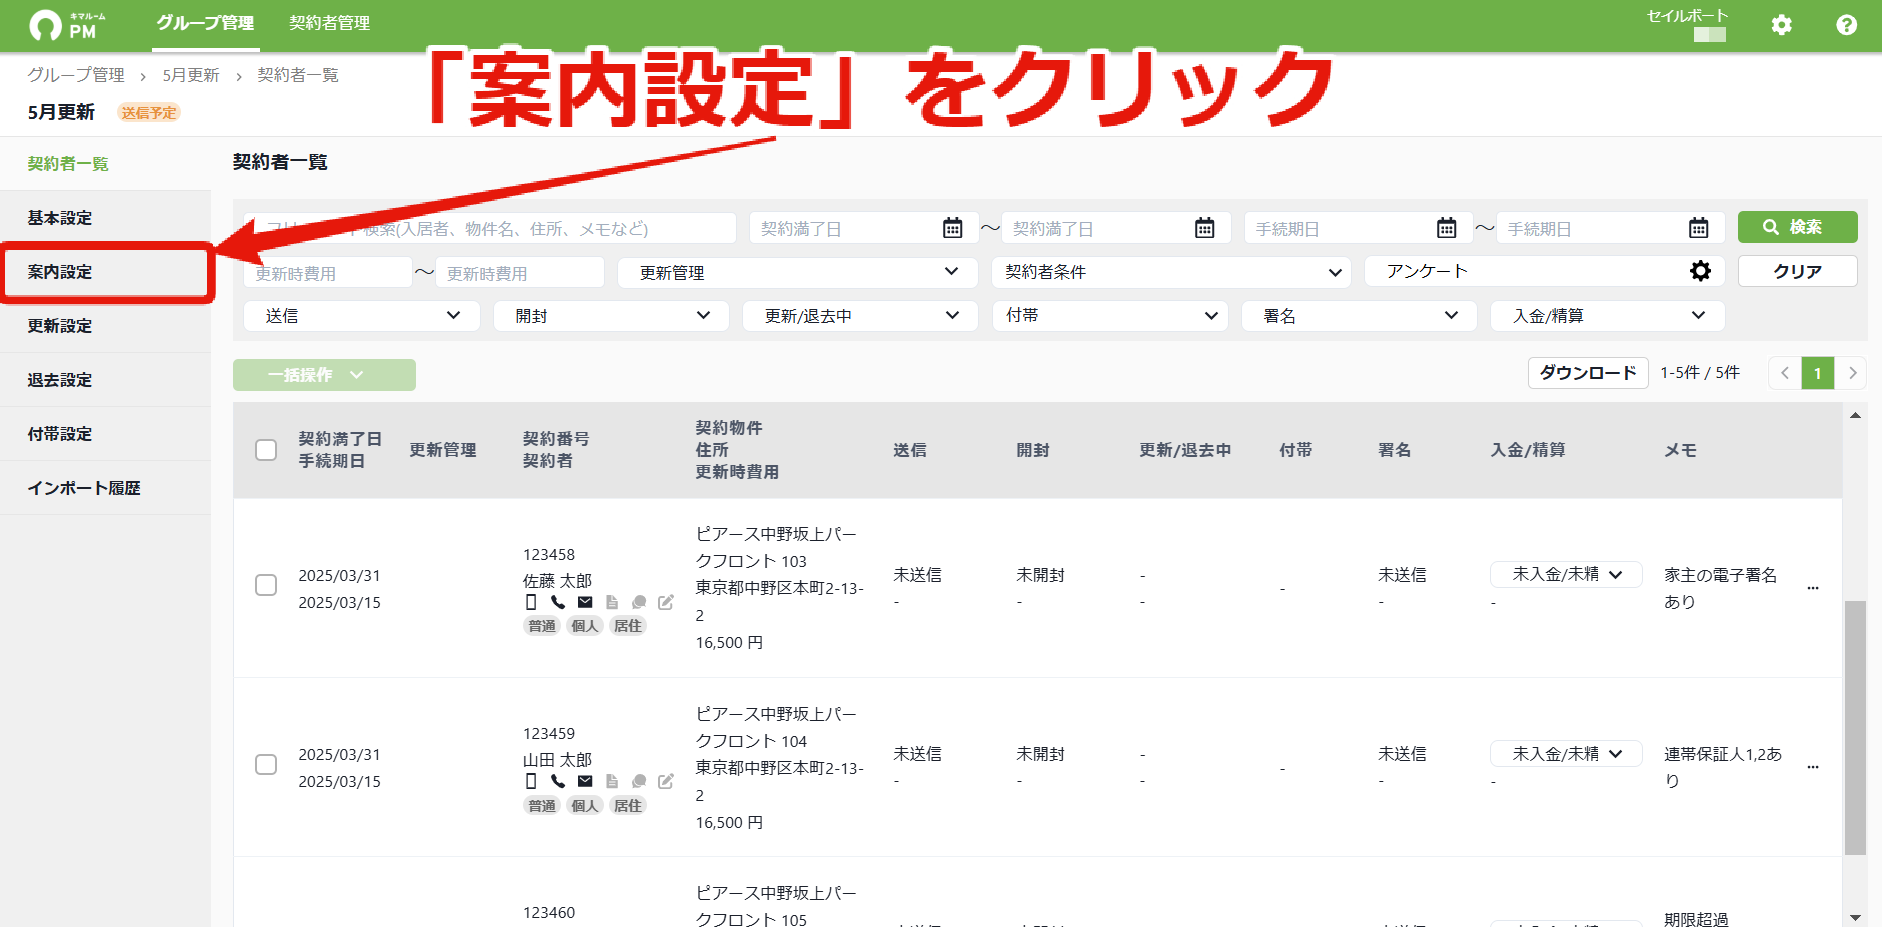The image size is (1882, 927).
Task: Follow the グループ管理 breadcrumb link
Action: (x=76, y=75)
